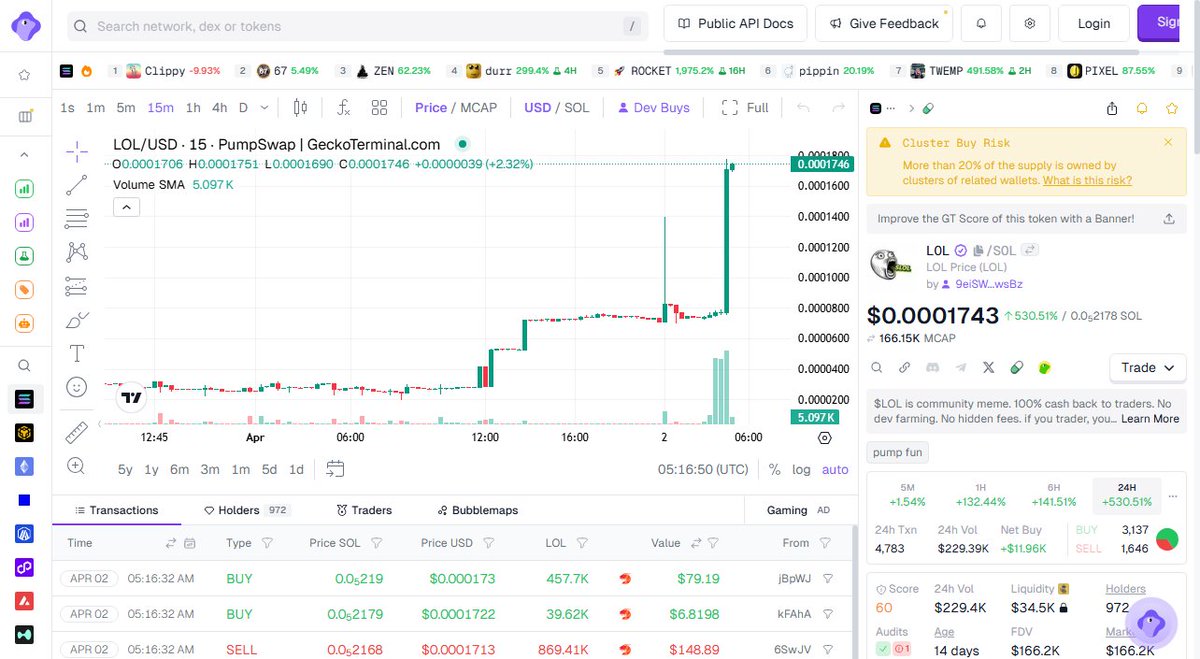Switch chart to Price view
The height and width of the screenshot is (659, 1200).
431,107
